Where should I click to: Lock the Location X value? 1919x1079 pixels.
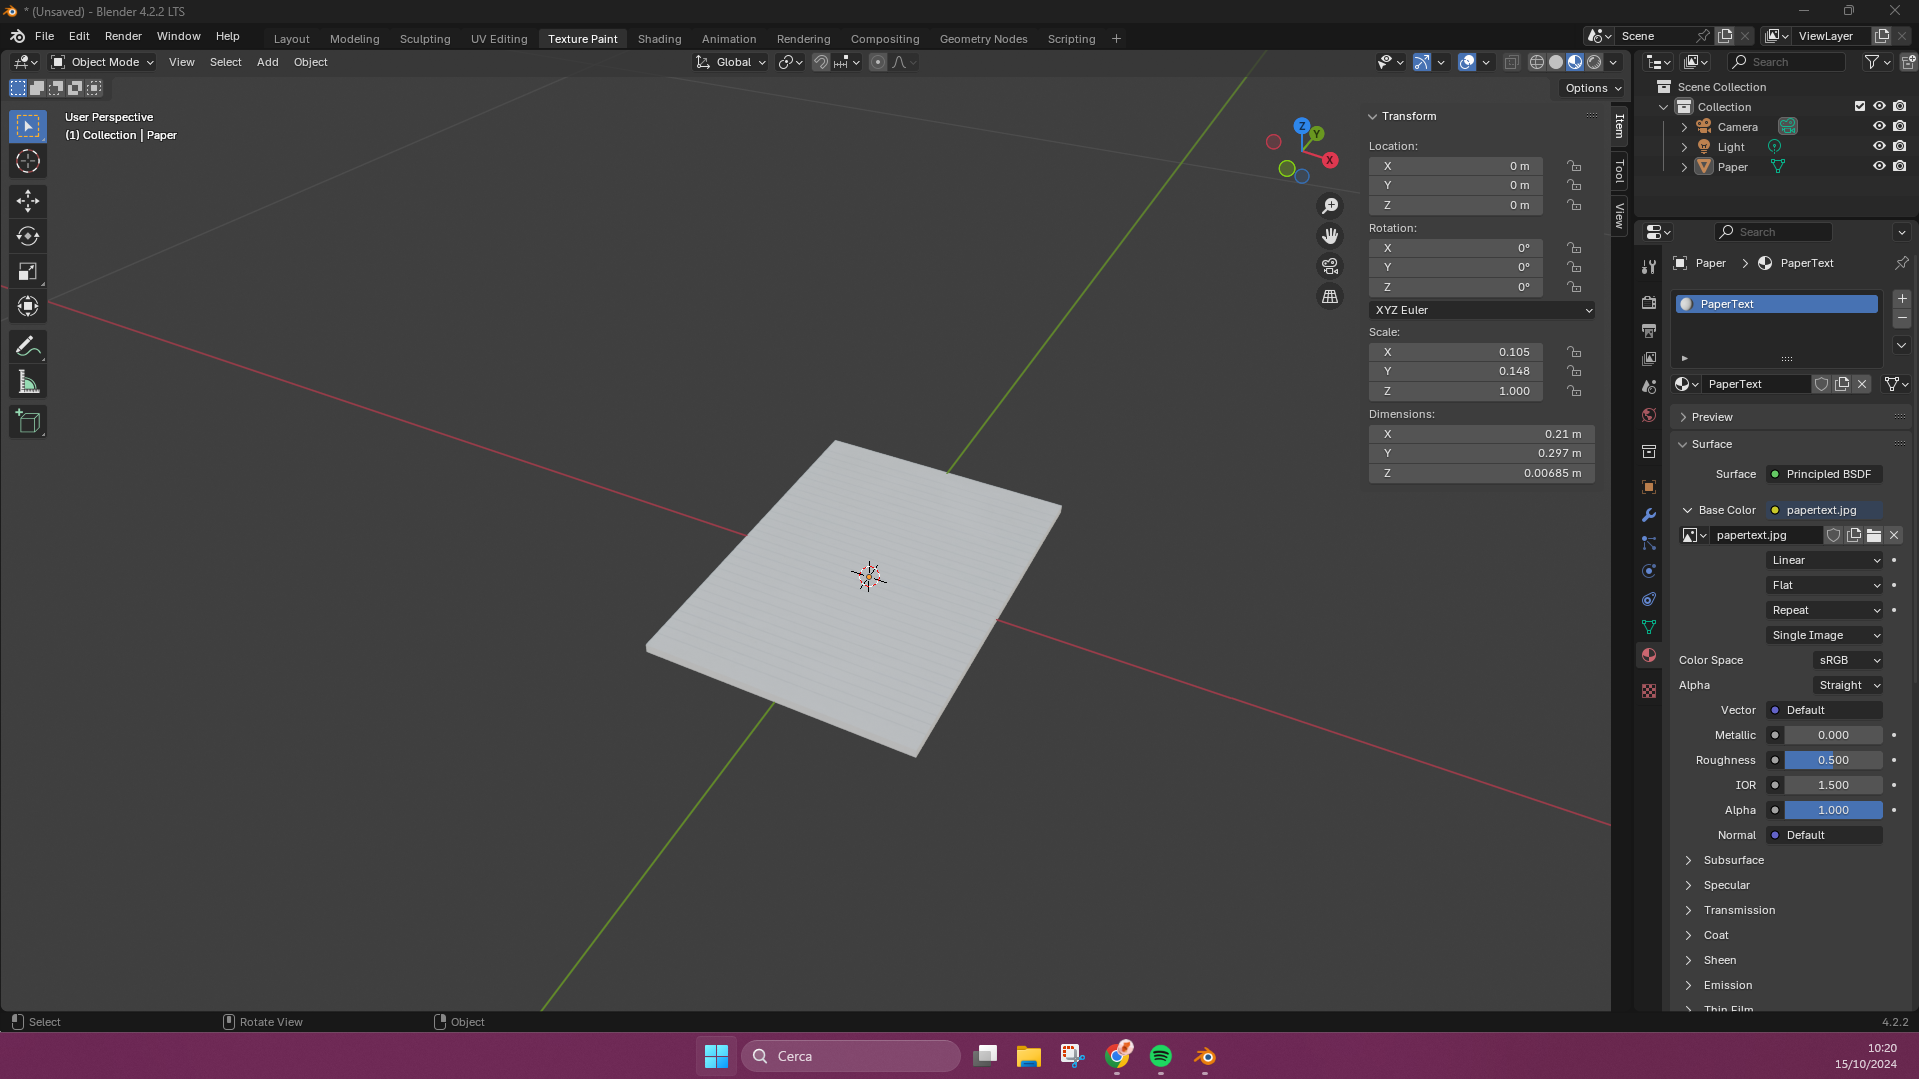coord(1574,166)
